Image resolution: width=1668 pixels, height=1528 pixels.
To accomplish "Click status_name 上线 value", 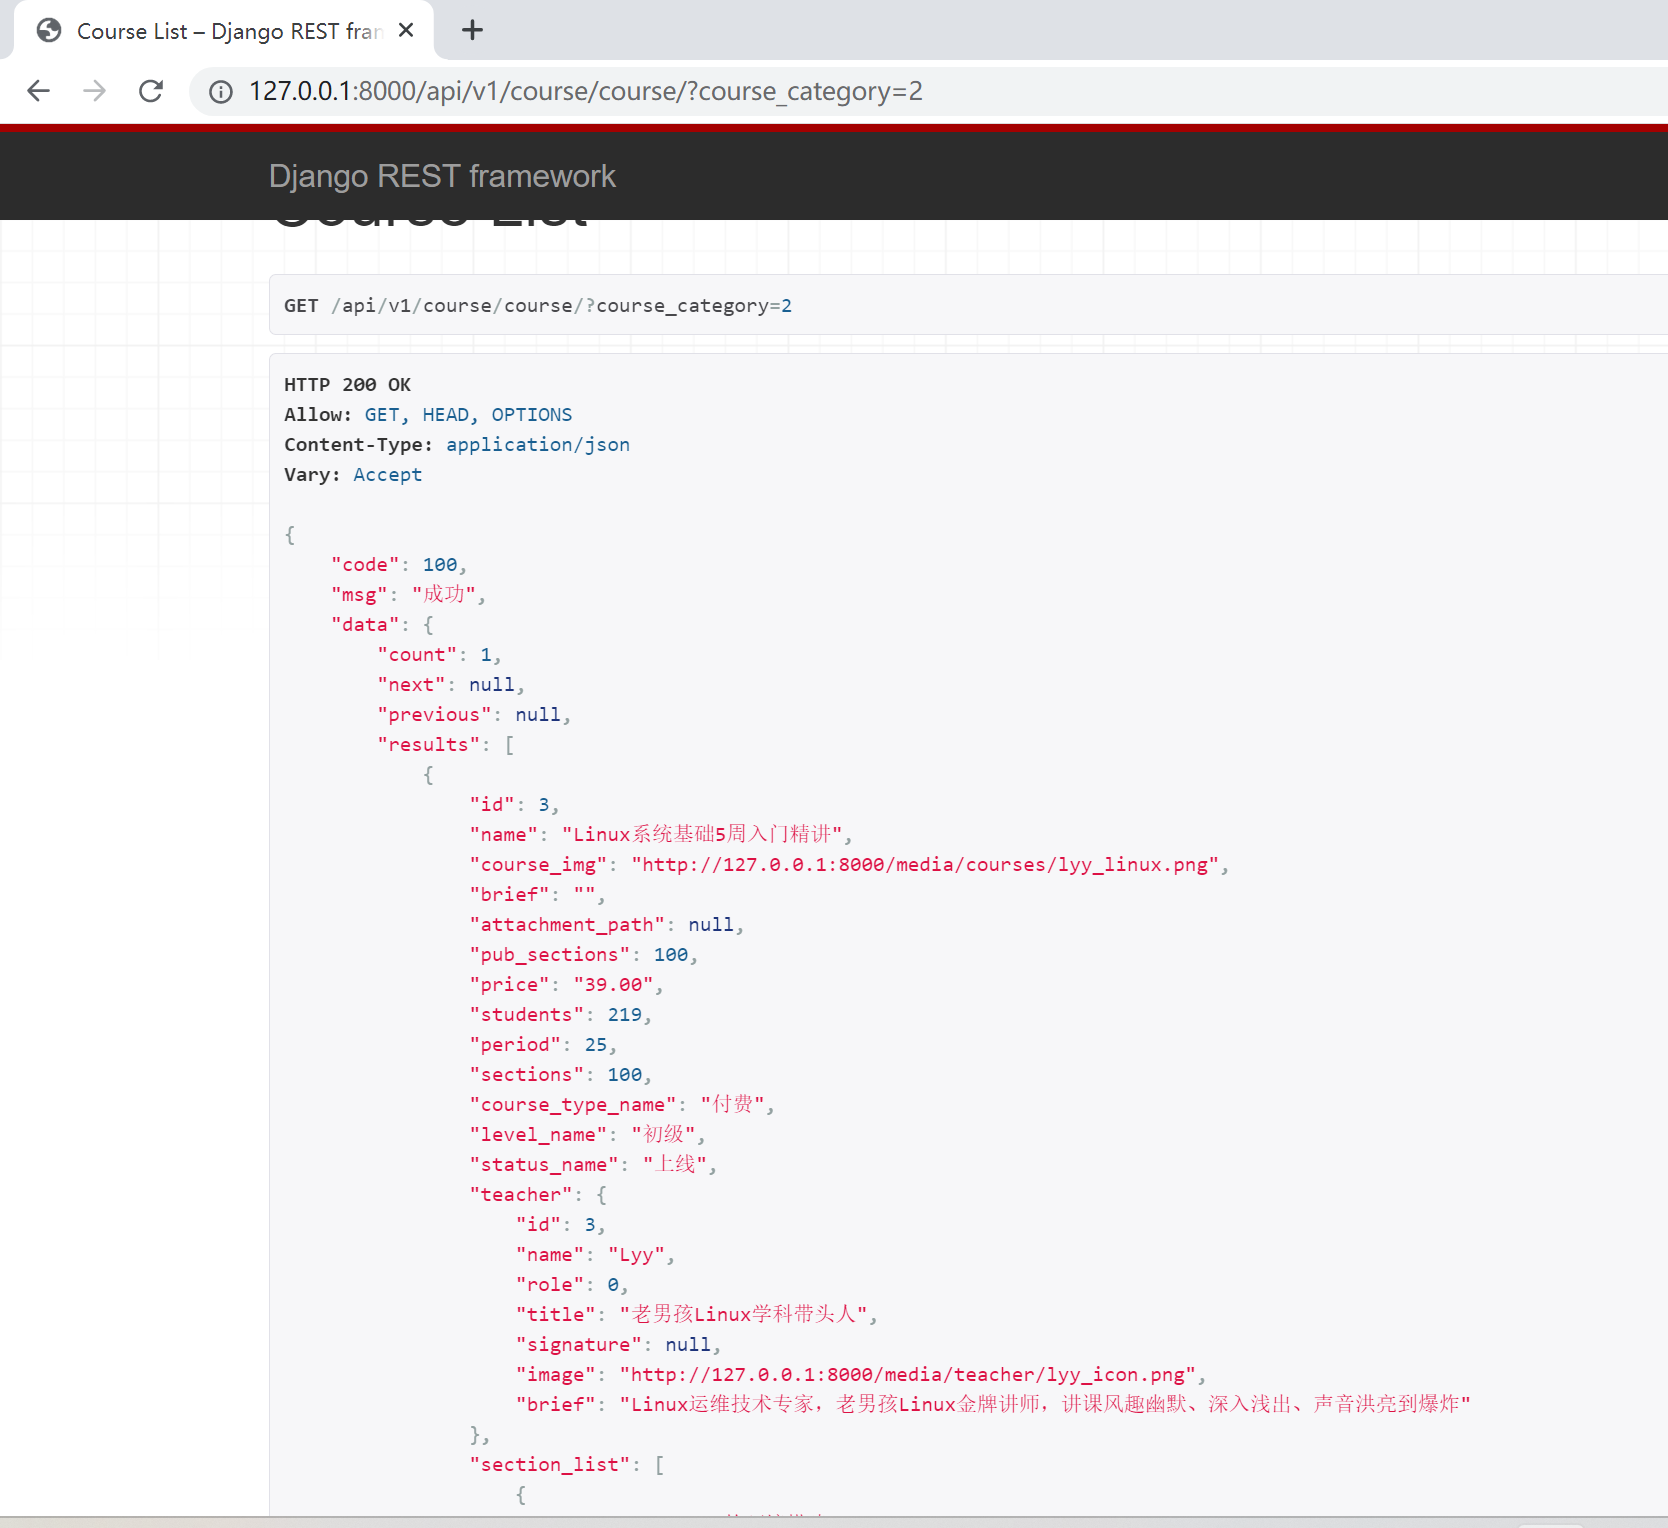I will (x=675, y=1164).
